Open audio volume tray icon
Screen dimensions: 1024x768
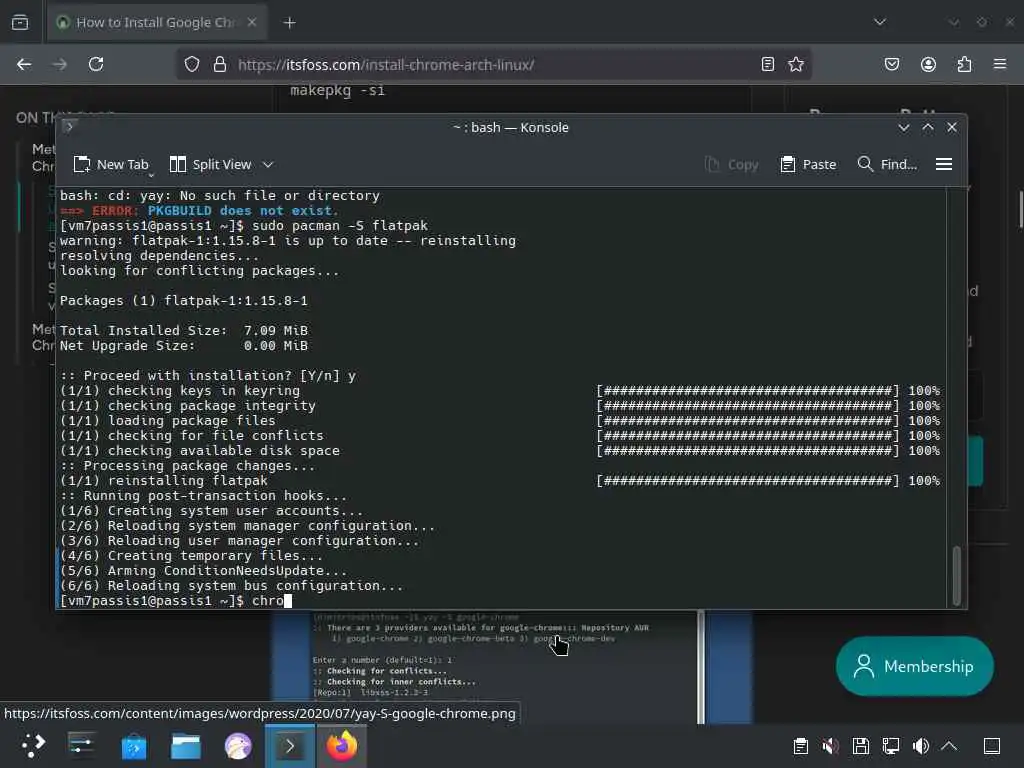coord(921,746)
